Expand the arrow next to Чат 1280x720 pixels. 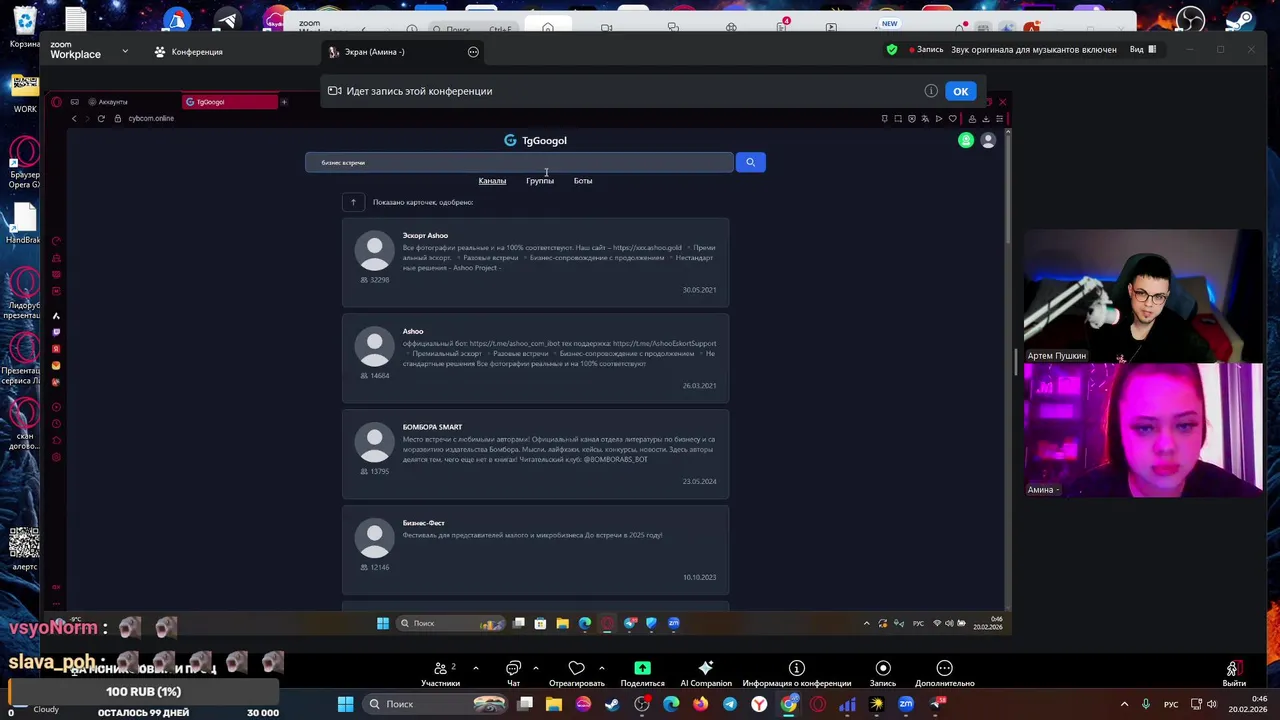(536, 668)
